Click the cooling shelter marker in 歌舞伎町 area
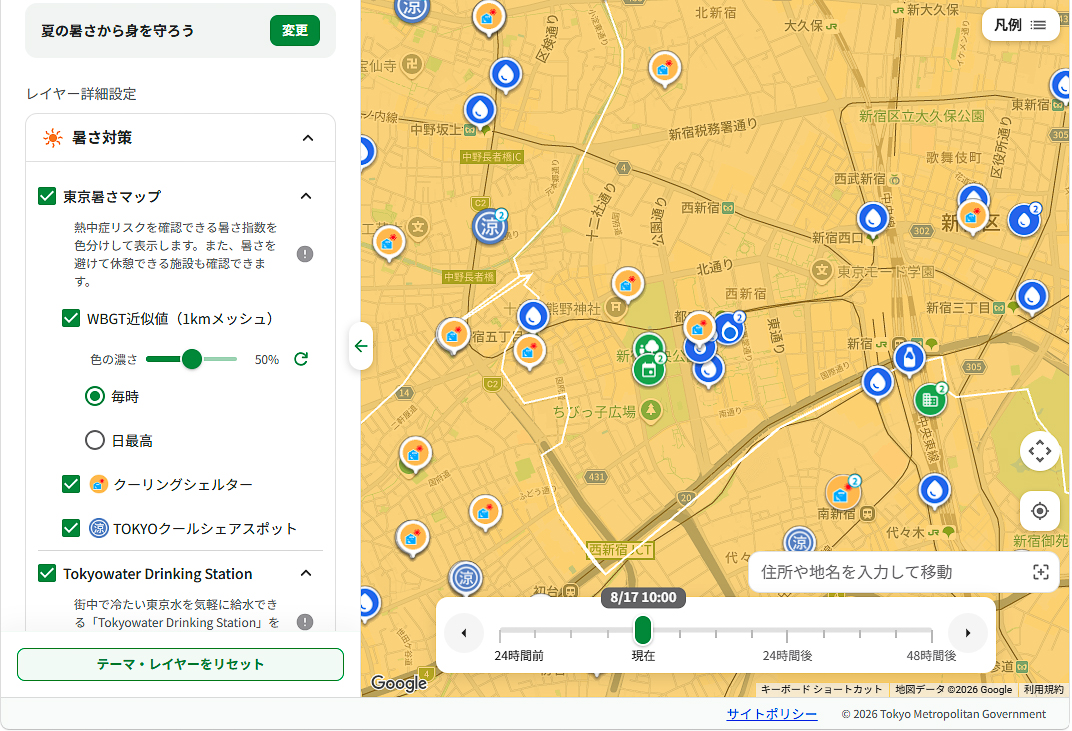This screenshot has width=1072, height=731. [x=972, y=215]
